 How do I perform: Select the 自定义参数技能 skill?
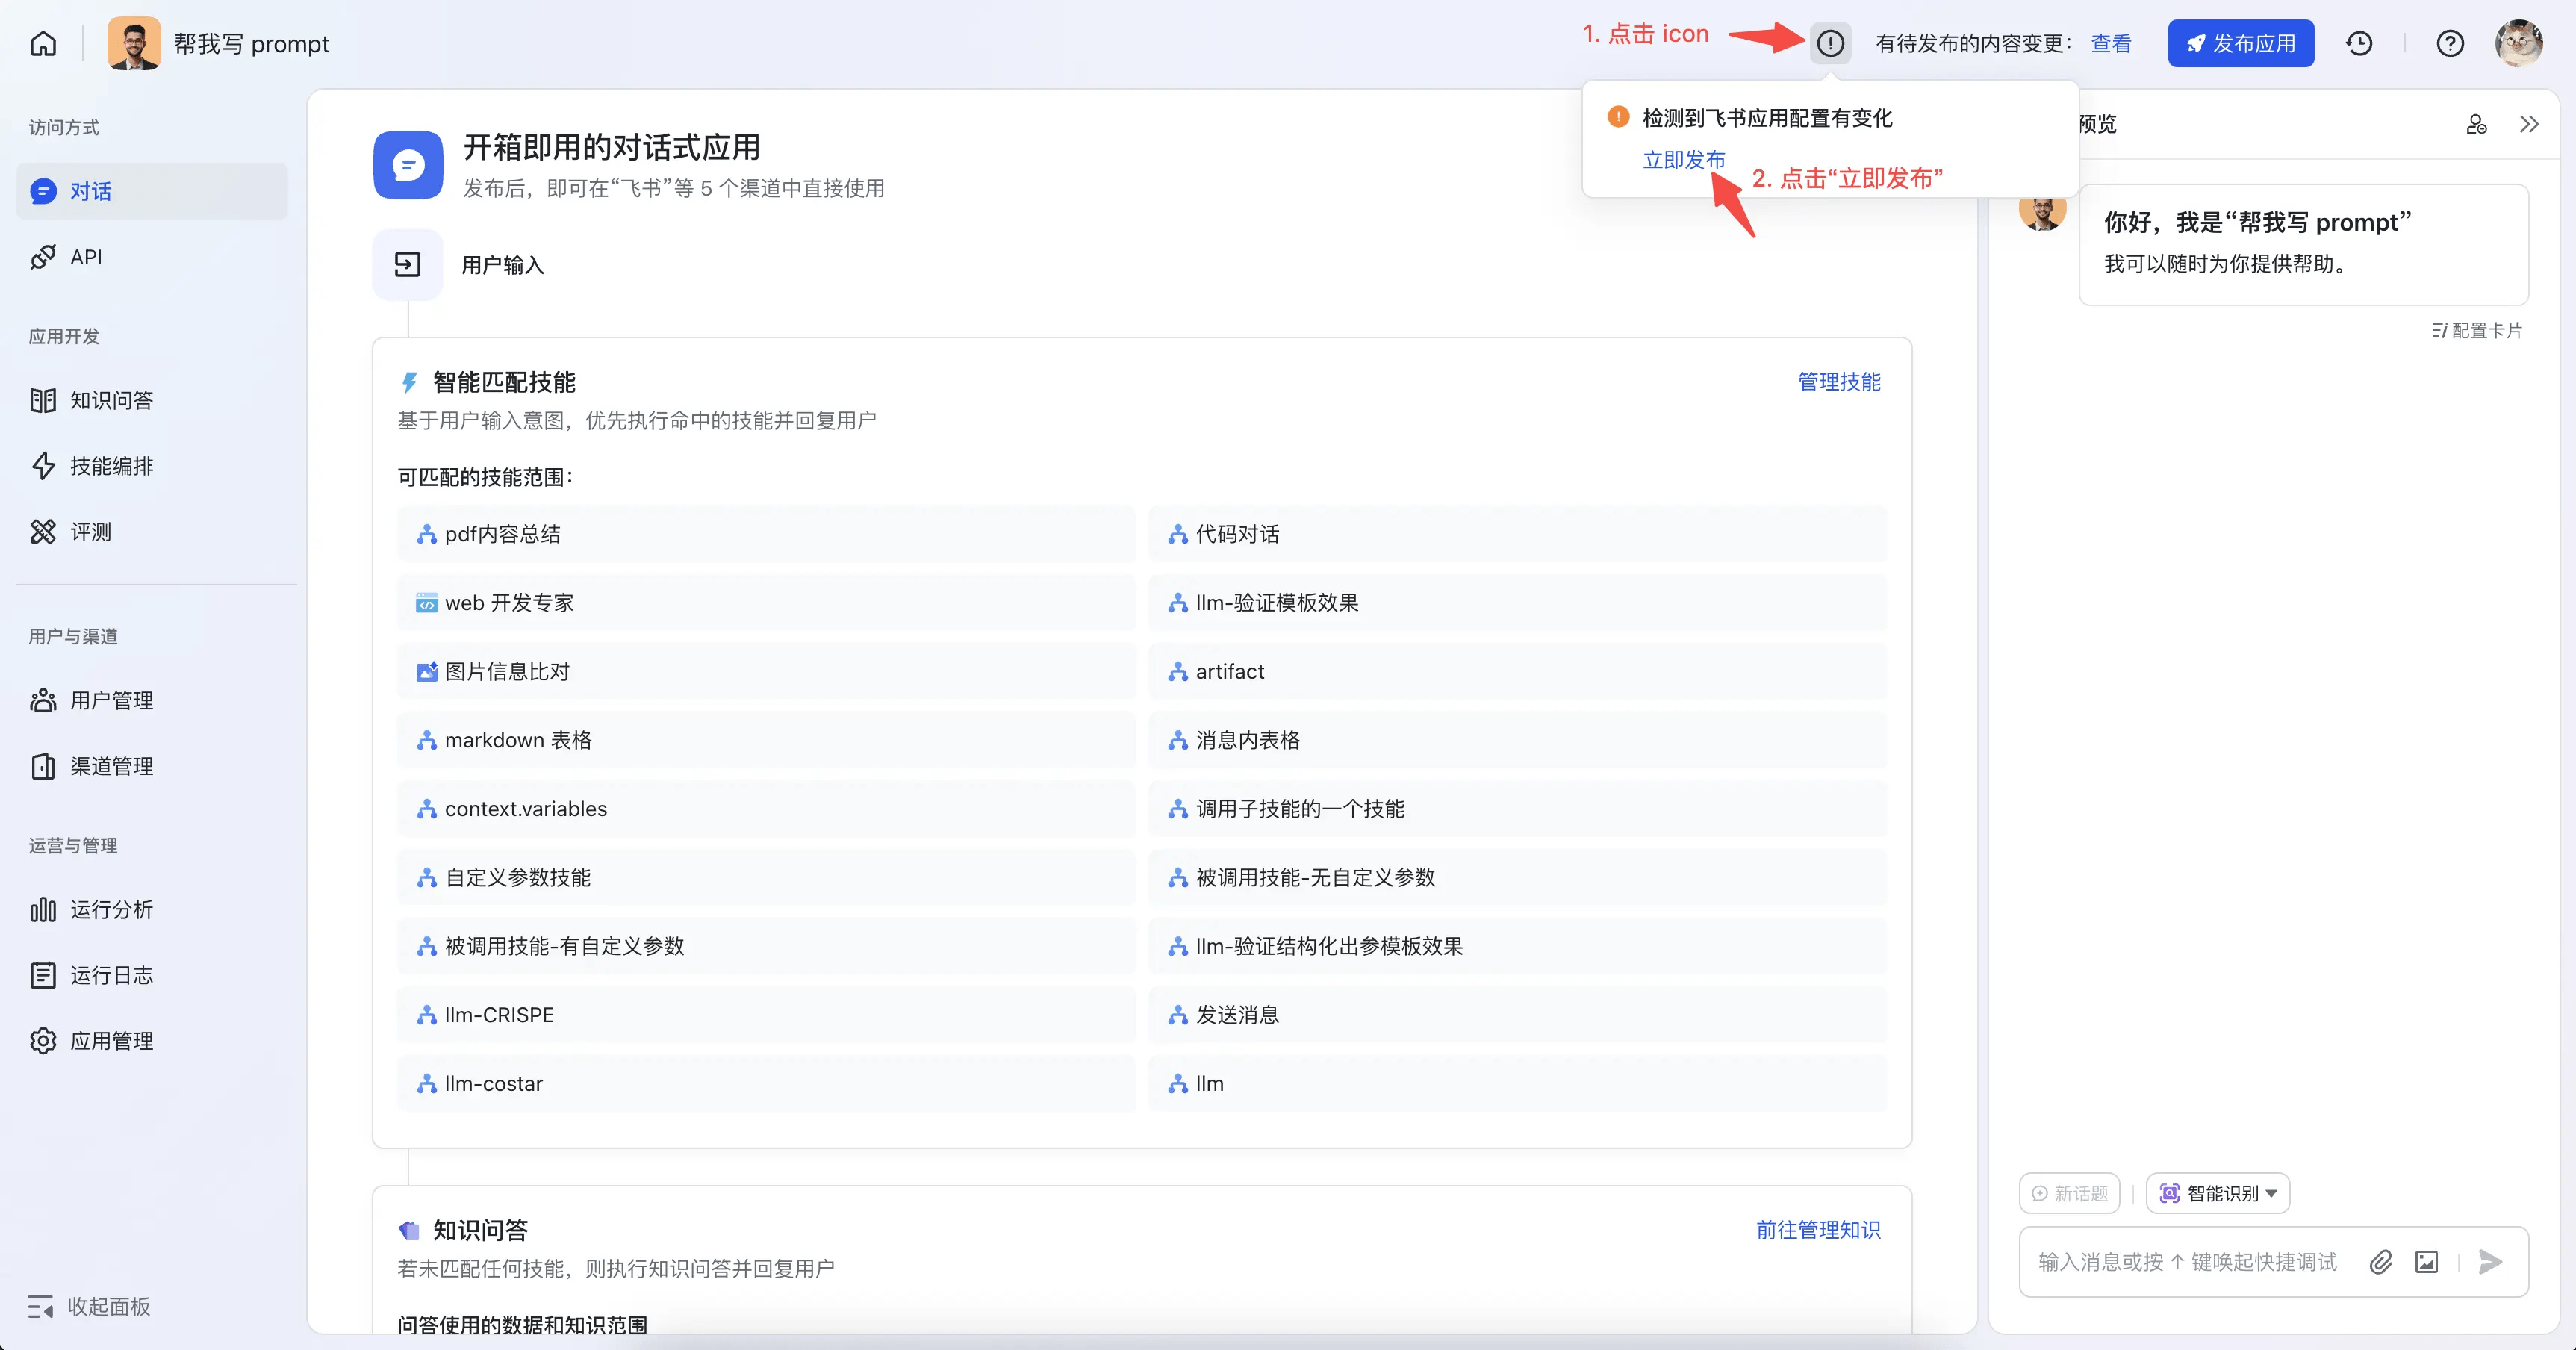tap(766, 877)
